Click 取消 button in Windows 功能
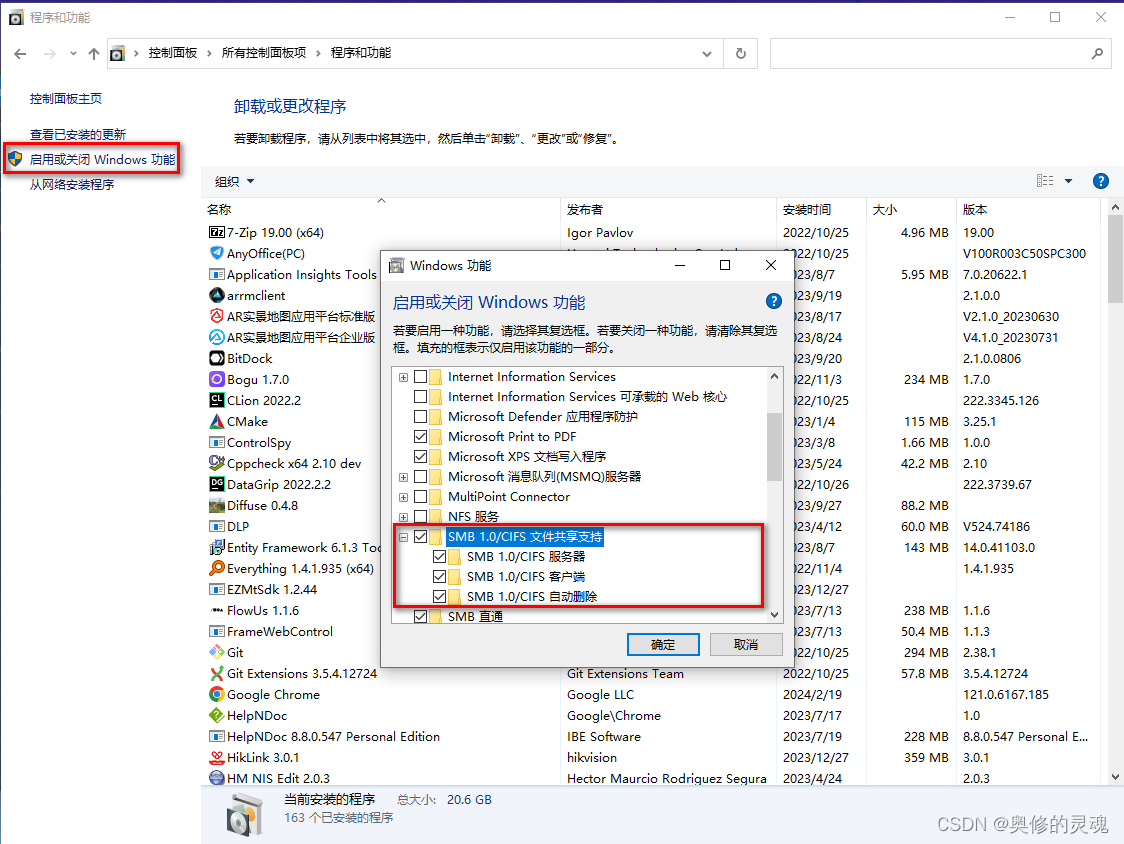This screenshot has width=1124, height=844. coord(746,645)
